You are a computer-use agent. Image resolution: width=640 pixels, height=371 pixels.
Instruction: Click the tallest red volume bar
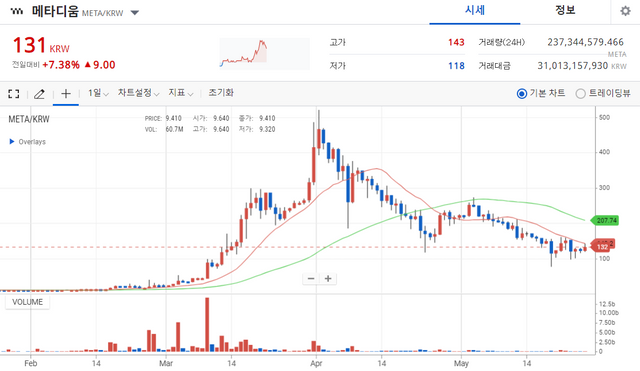click(207, 324)
